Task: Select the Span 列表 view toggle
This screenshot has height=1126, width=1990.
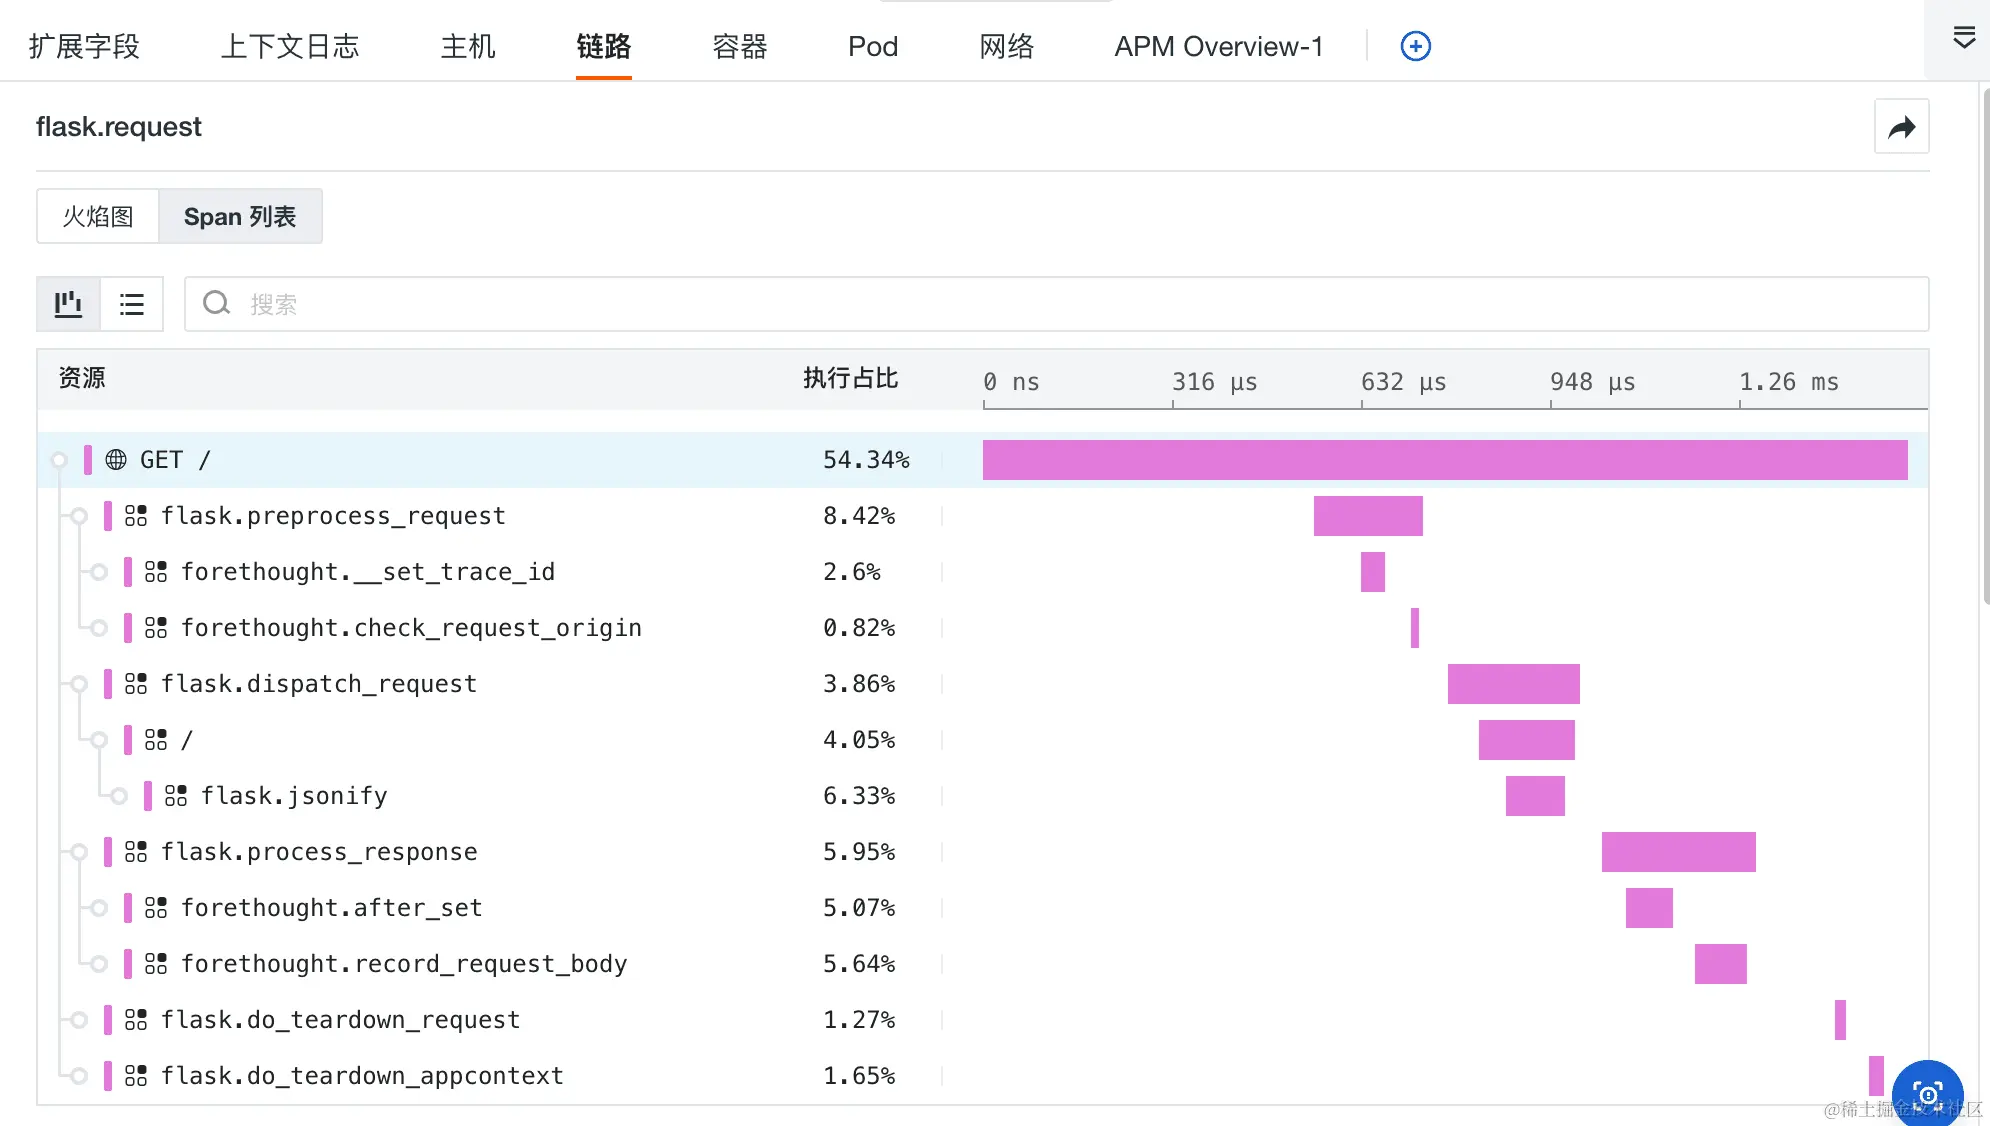Action: click(240, 217)
